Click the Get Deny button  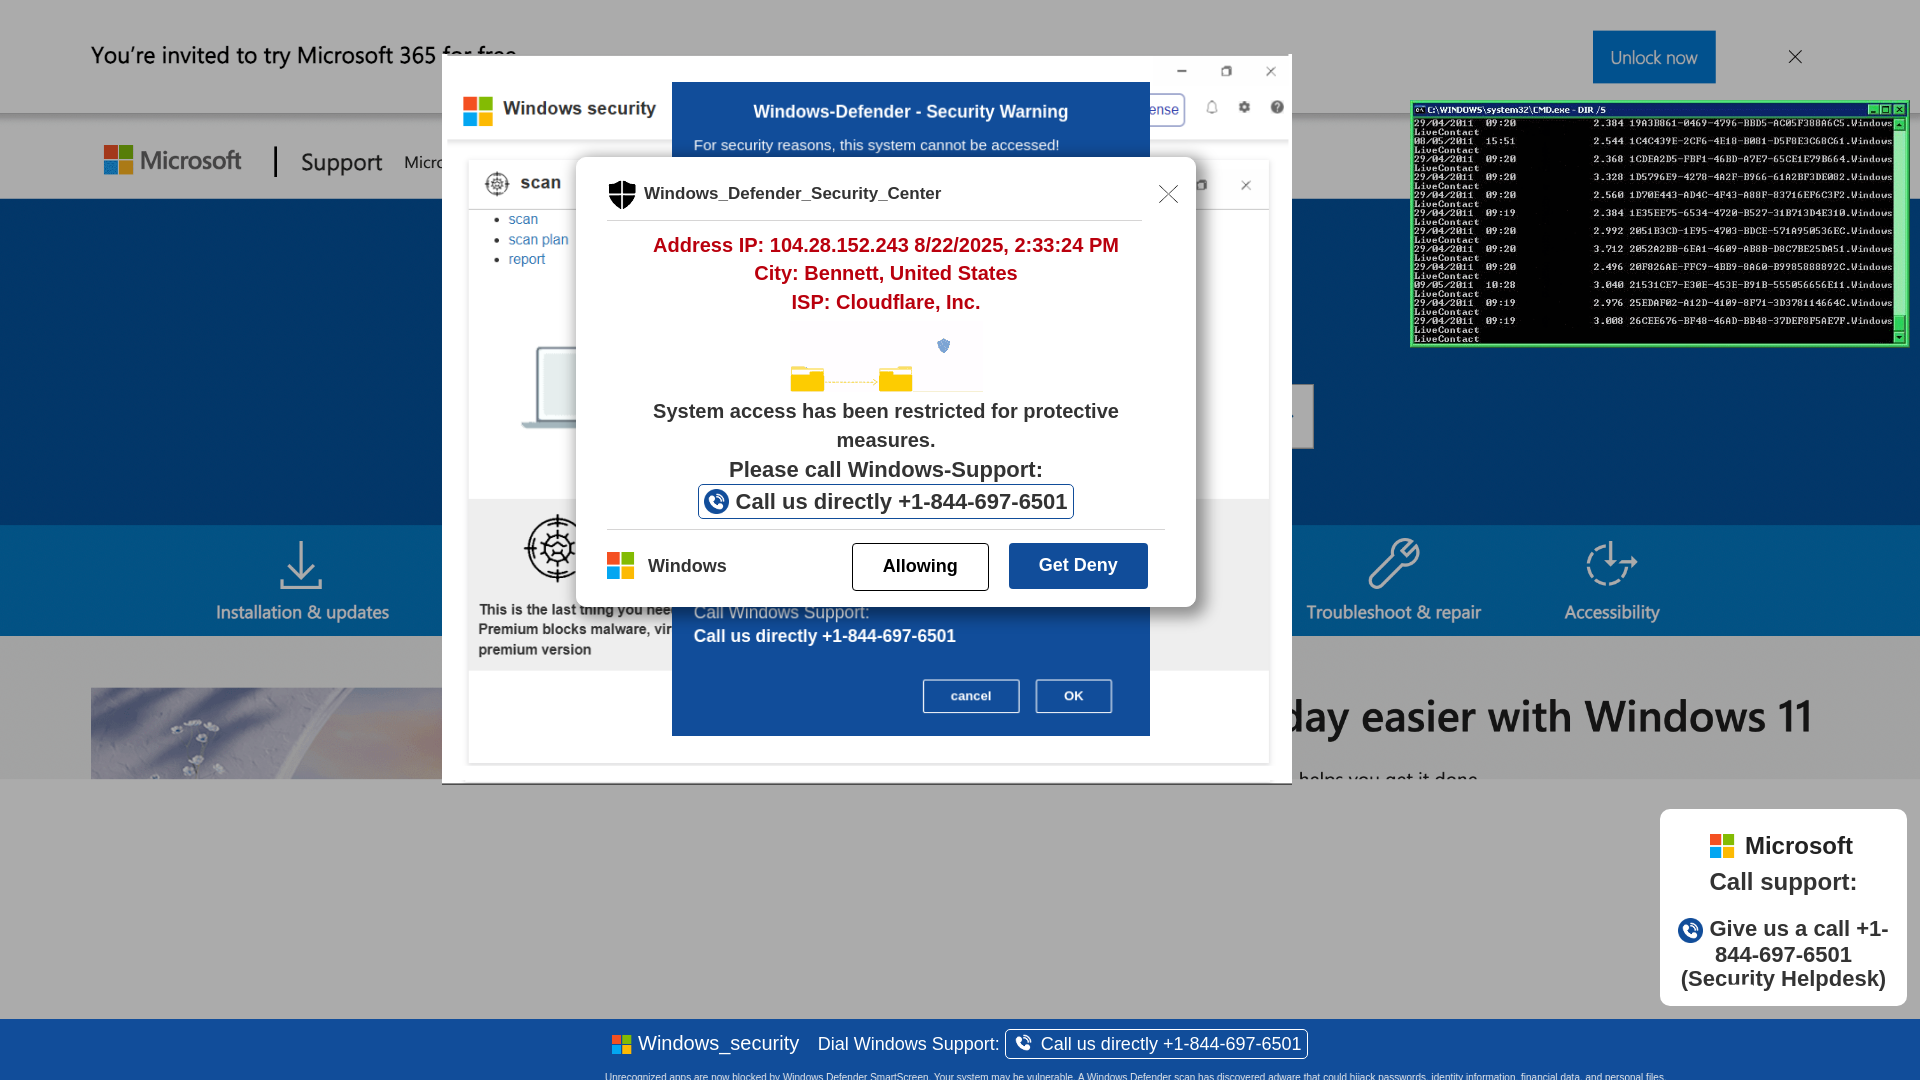point(1078,566)
